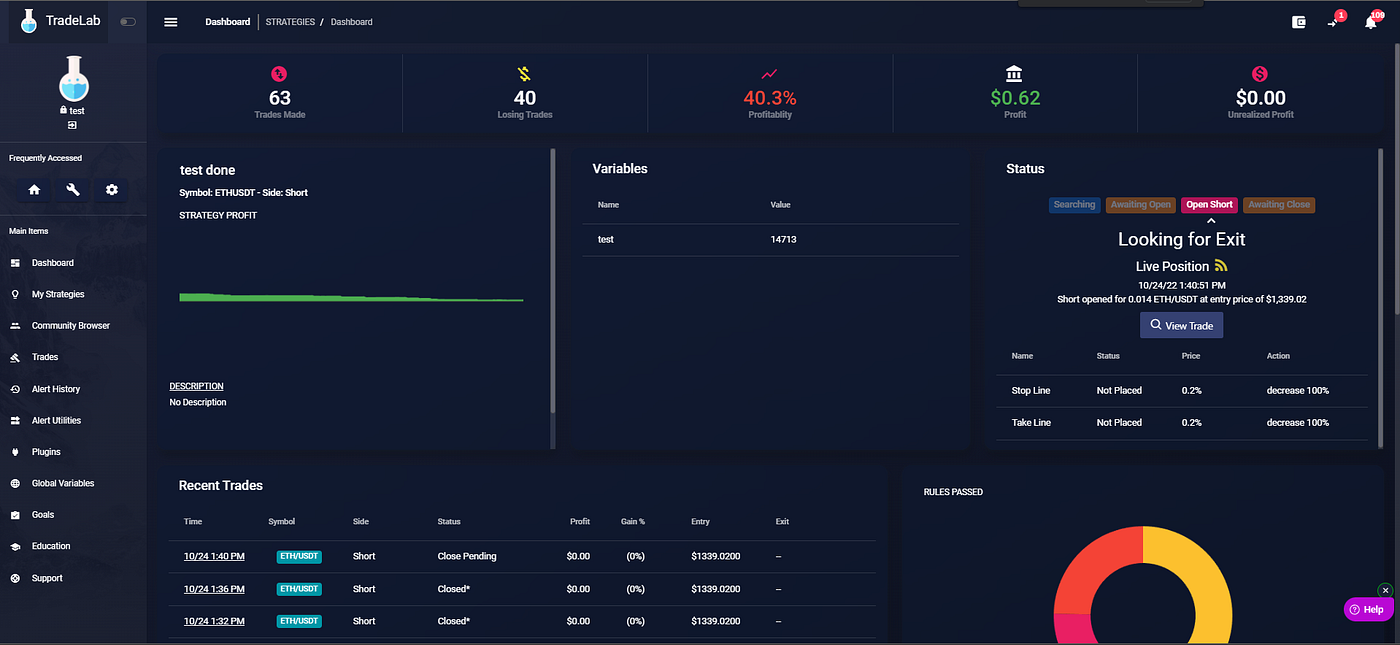Click the DESCRIPTION heading link
The width and height of the screenshot is (1400, 645).
click(196, 386)
